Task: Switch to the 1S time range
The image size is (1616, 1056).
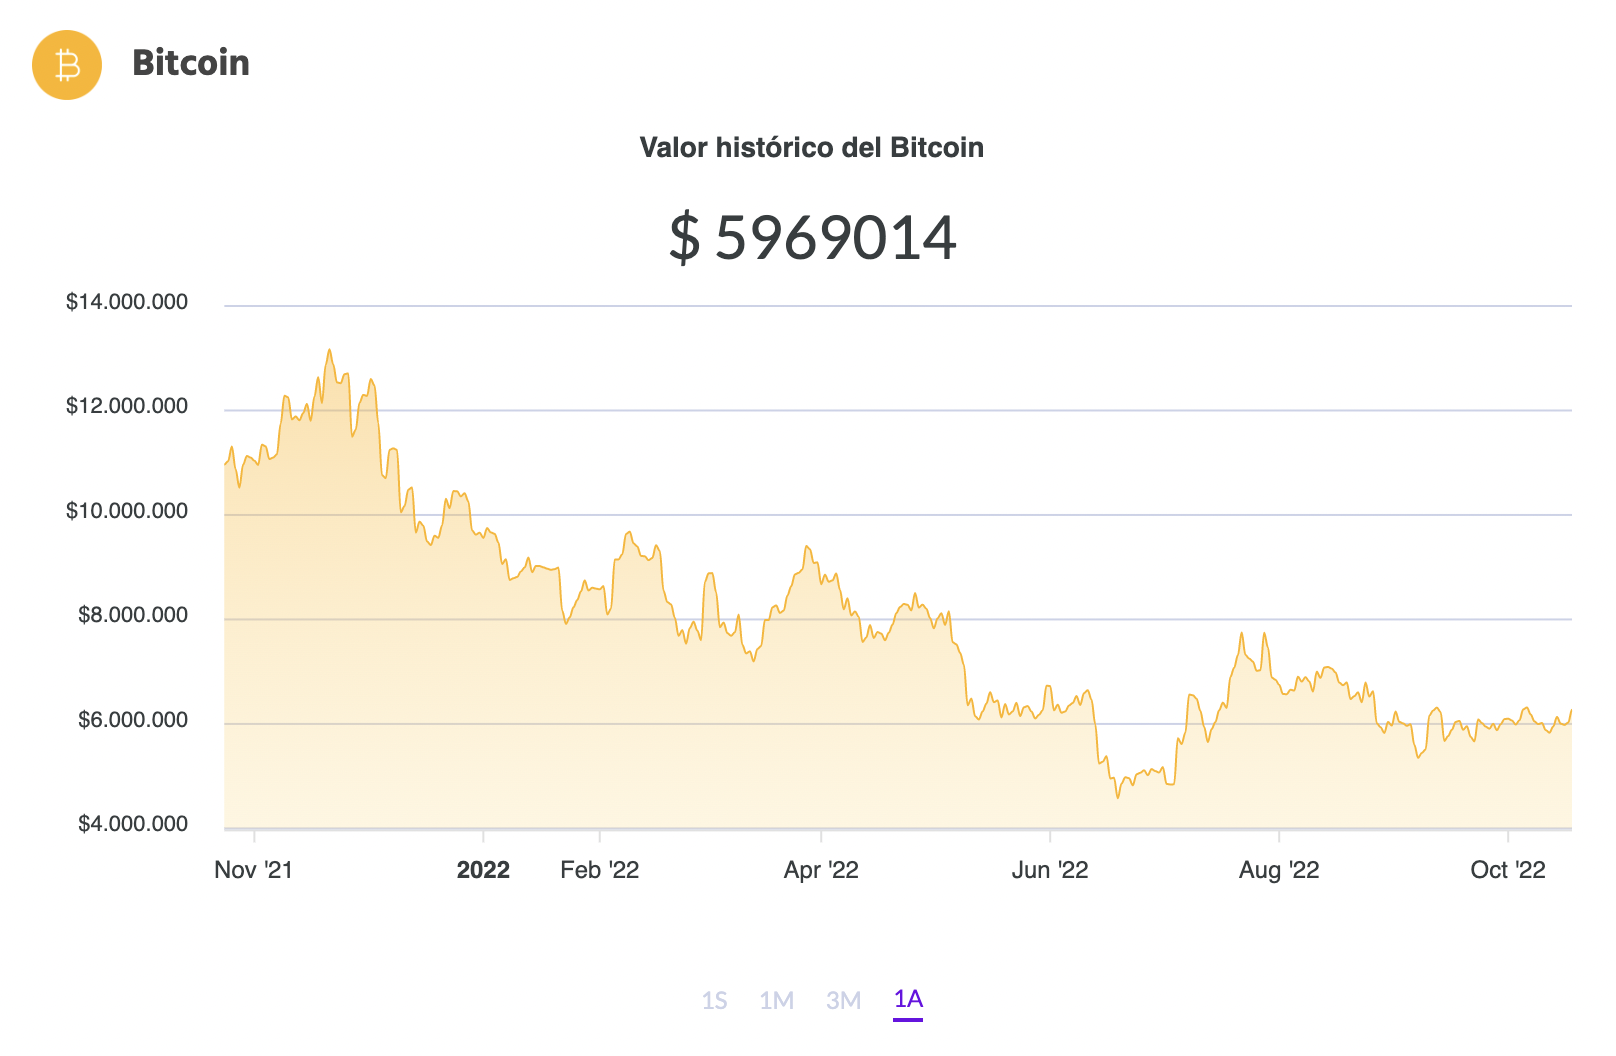Action: pyautogui.click(x=714, y=1000)
